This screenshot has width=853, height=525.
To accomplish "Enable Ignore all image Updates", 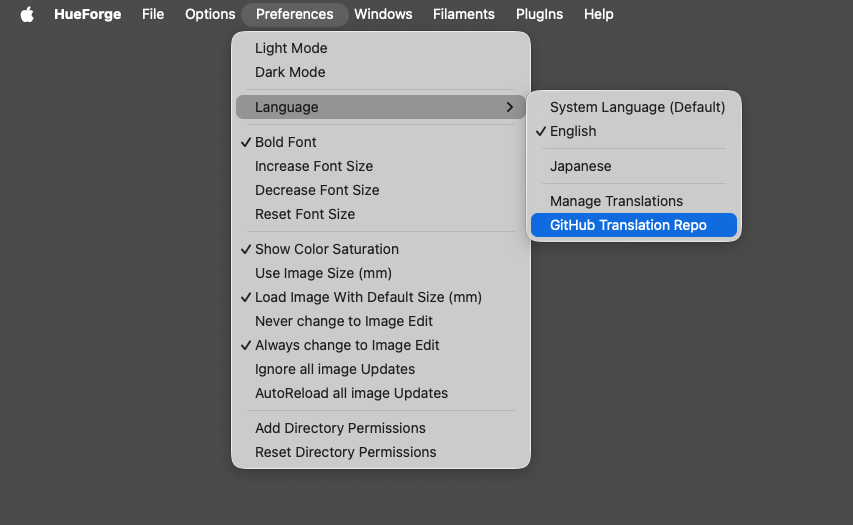I will (x=381, y=369).
